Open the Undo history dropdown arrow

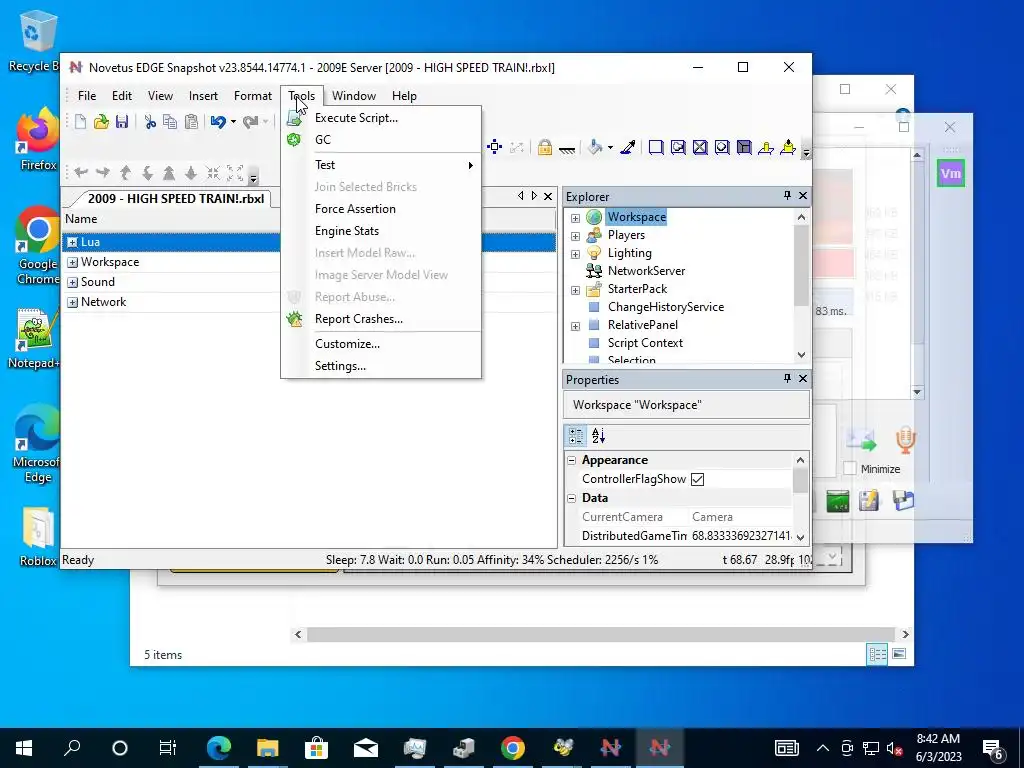click(x=233, y=121)
